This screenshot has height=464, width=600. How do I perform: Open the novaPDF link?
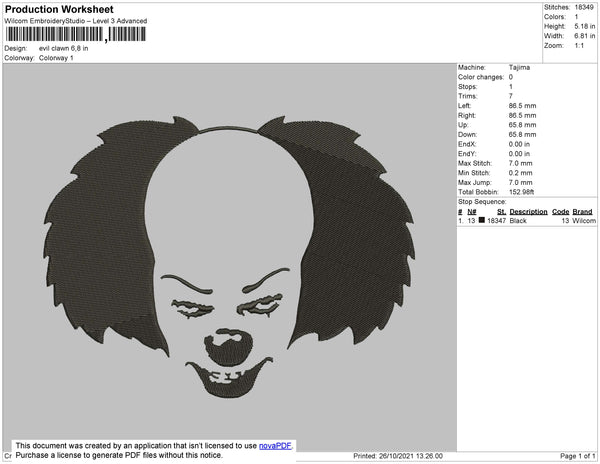point(275,446)
